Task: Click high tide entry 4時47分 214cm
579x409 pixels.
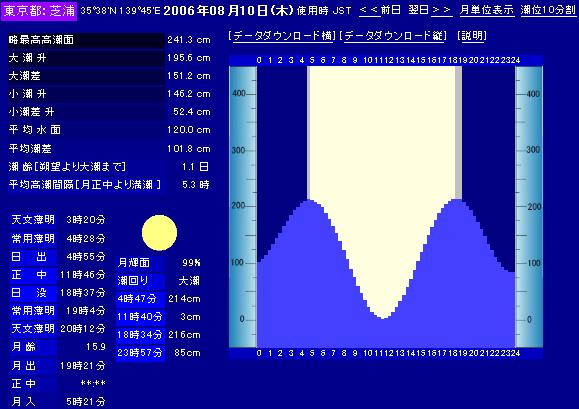Action: pos(159,299)
